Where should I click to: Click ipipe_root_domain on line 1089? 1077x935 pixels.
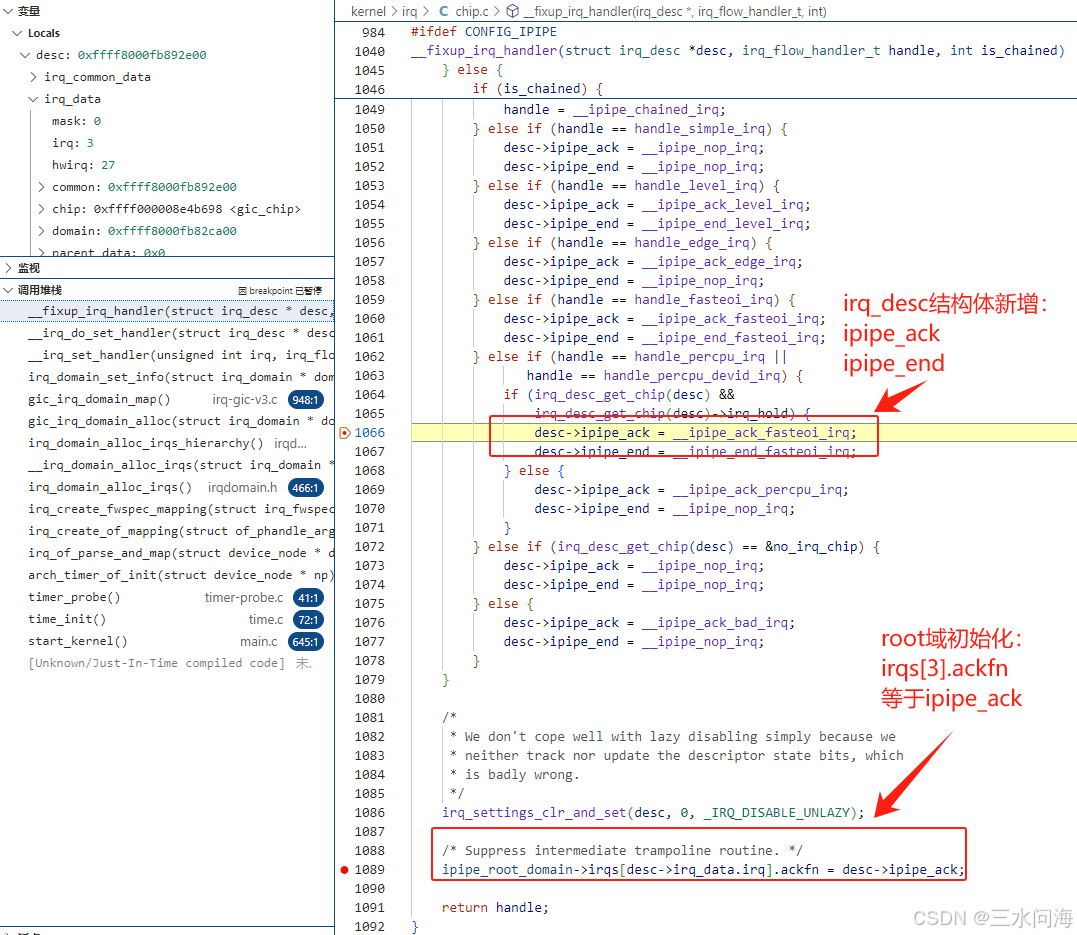507,870
